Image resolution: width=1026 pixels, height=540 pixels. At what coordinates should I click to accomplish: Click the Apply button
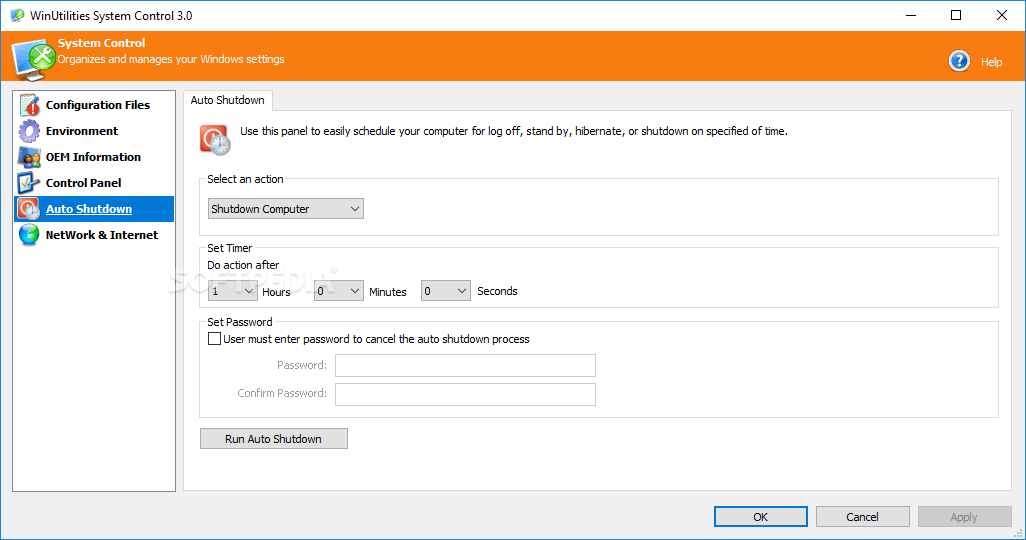click(x=964, y=516)
